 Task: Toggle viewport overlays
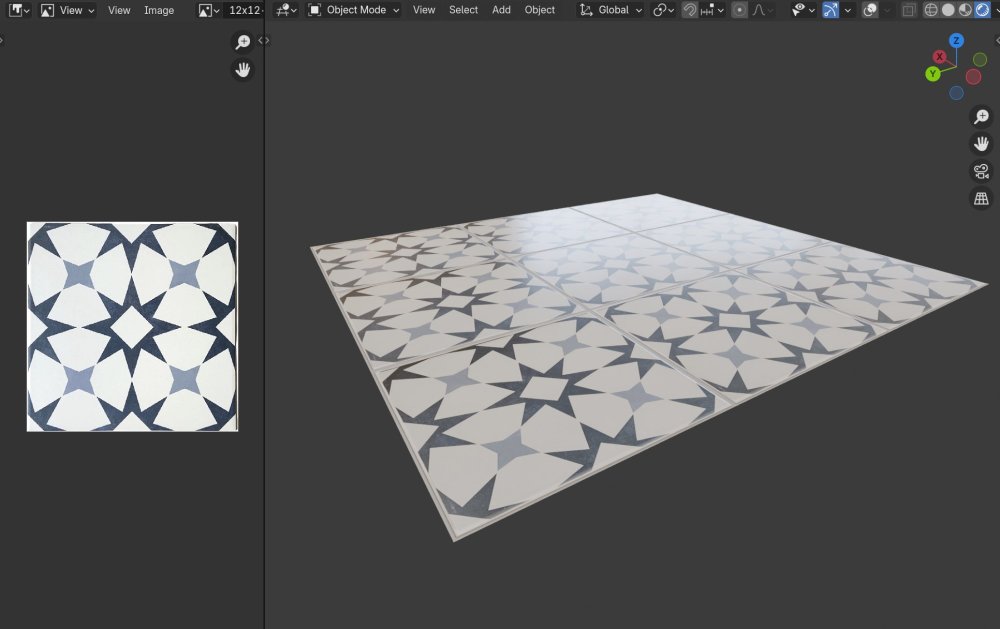click(x=870, y=10)
